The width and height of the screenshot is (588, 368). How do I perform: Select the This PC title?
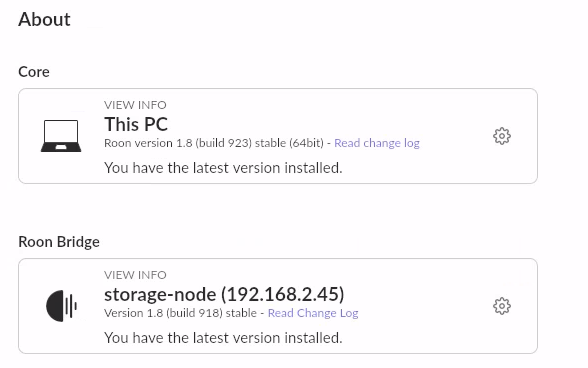point(136,124)
